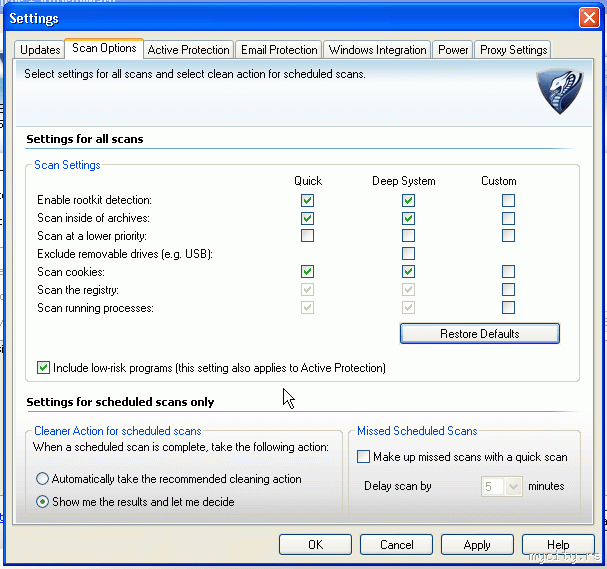This screenshot has width=607, height=569.
Task: Toggle Include low-risk programs checkbox
Action: [x=43, y=368]
